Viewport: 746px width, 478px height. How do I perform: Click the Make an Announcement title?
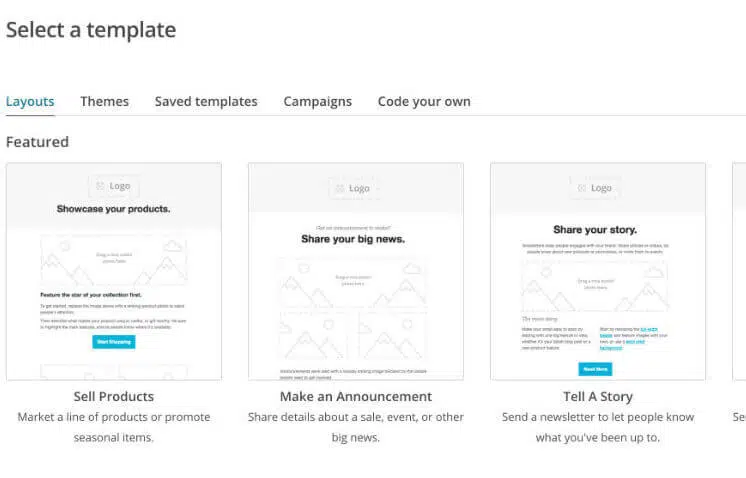click(356, 397)
